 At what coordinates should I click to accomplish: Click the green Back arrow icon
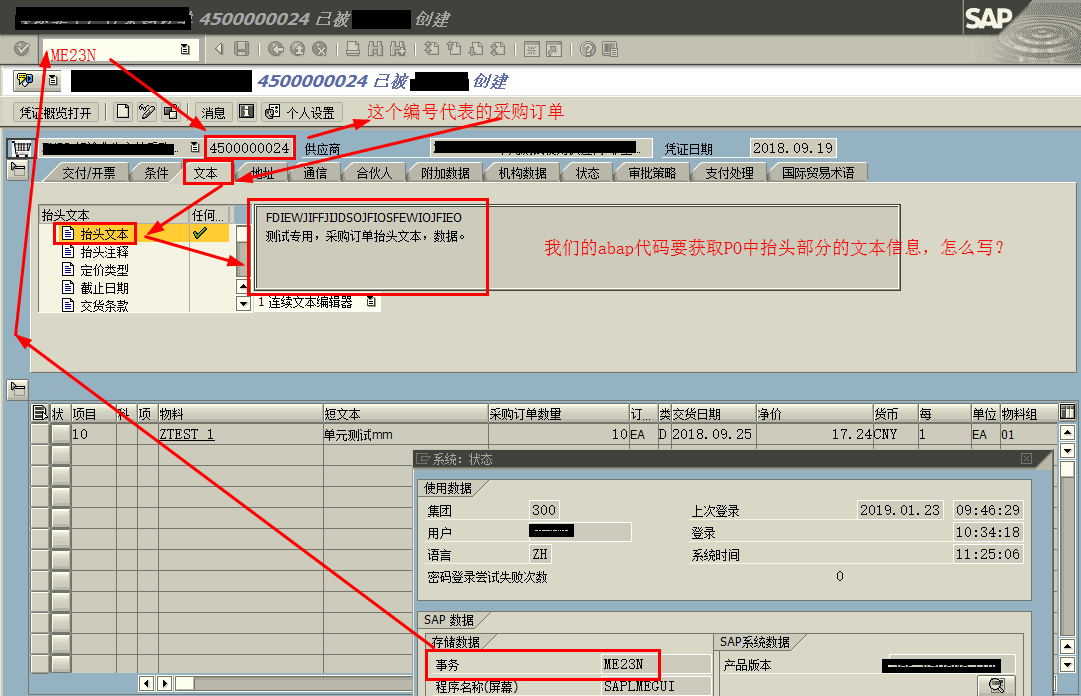[276, 49]
